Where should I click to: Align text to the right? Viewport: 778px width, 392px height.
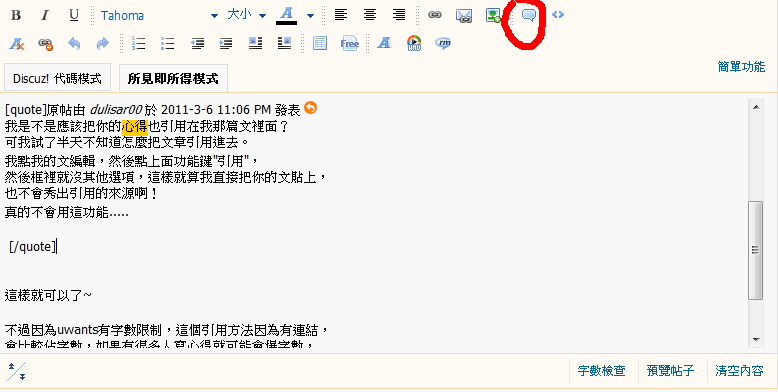[399, 15]
